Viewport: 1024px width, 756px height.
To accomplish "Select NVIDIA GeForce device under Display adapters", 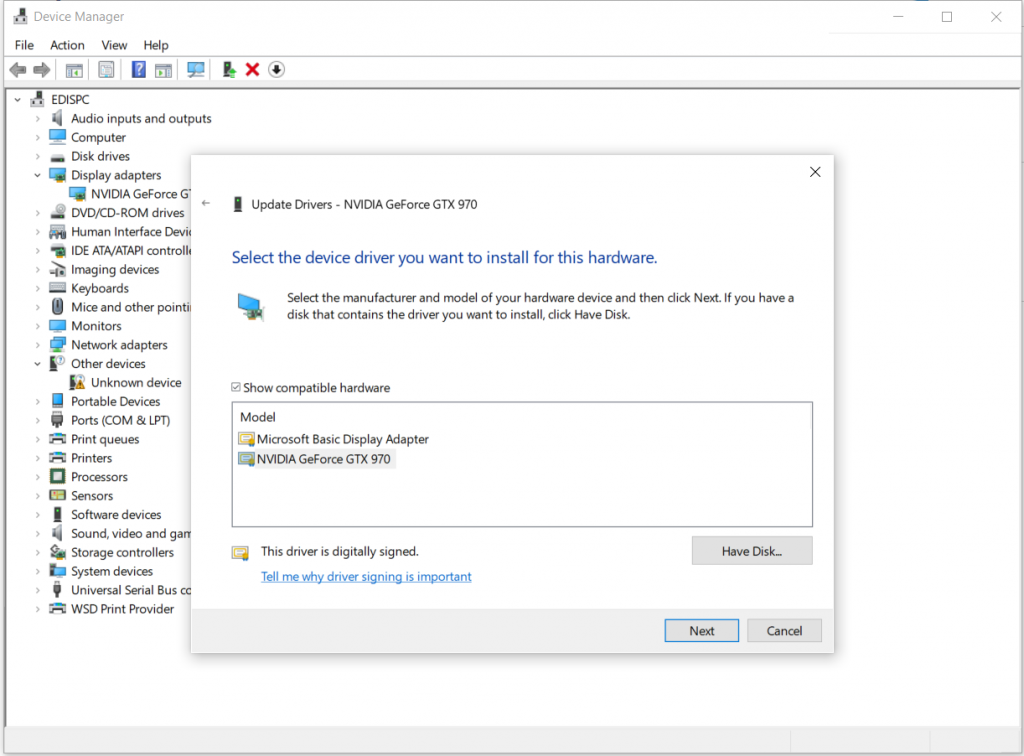I will click(140, 194).
